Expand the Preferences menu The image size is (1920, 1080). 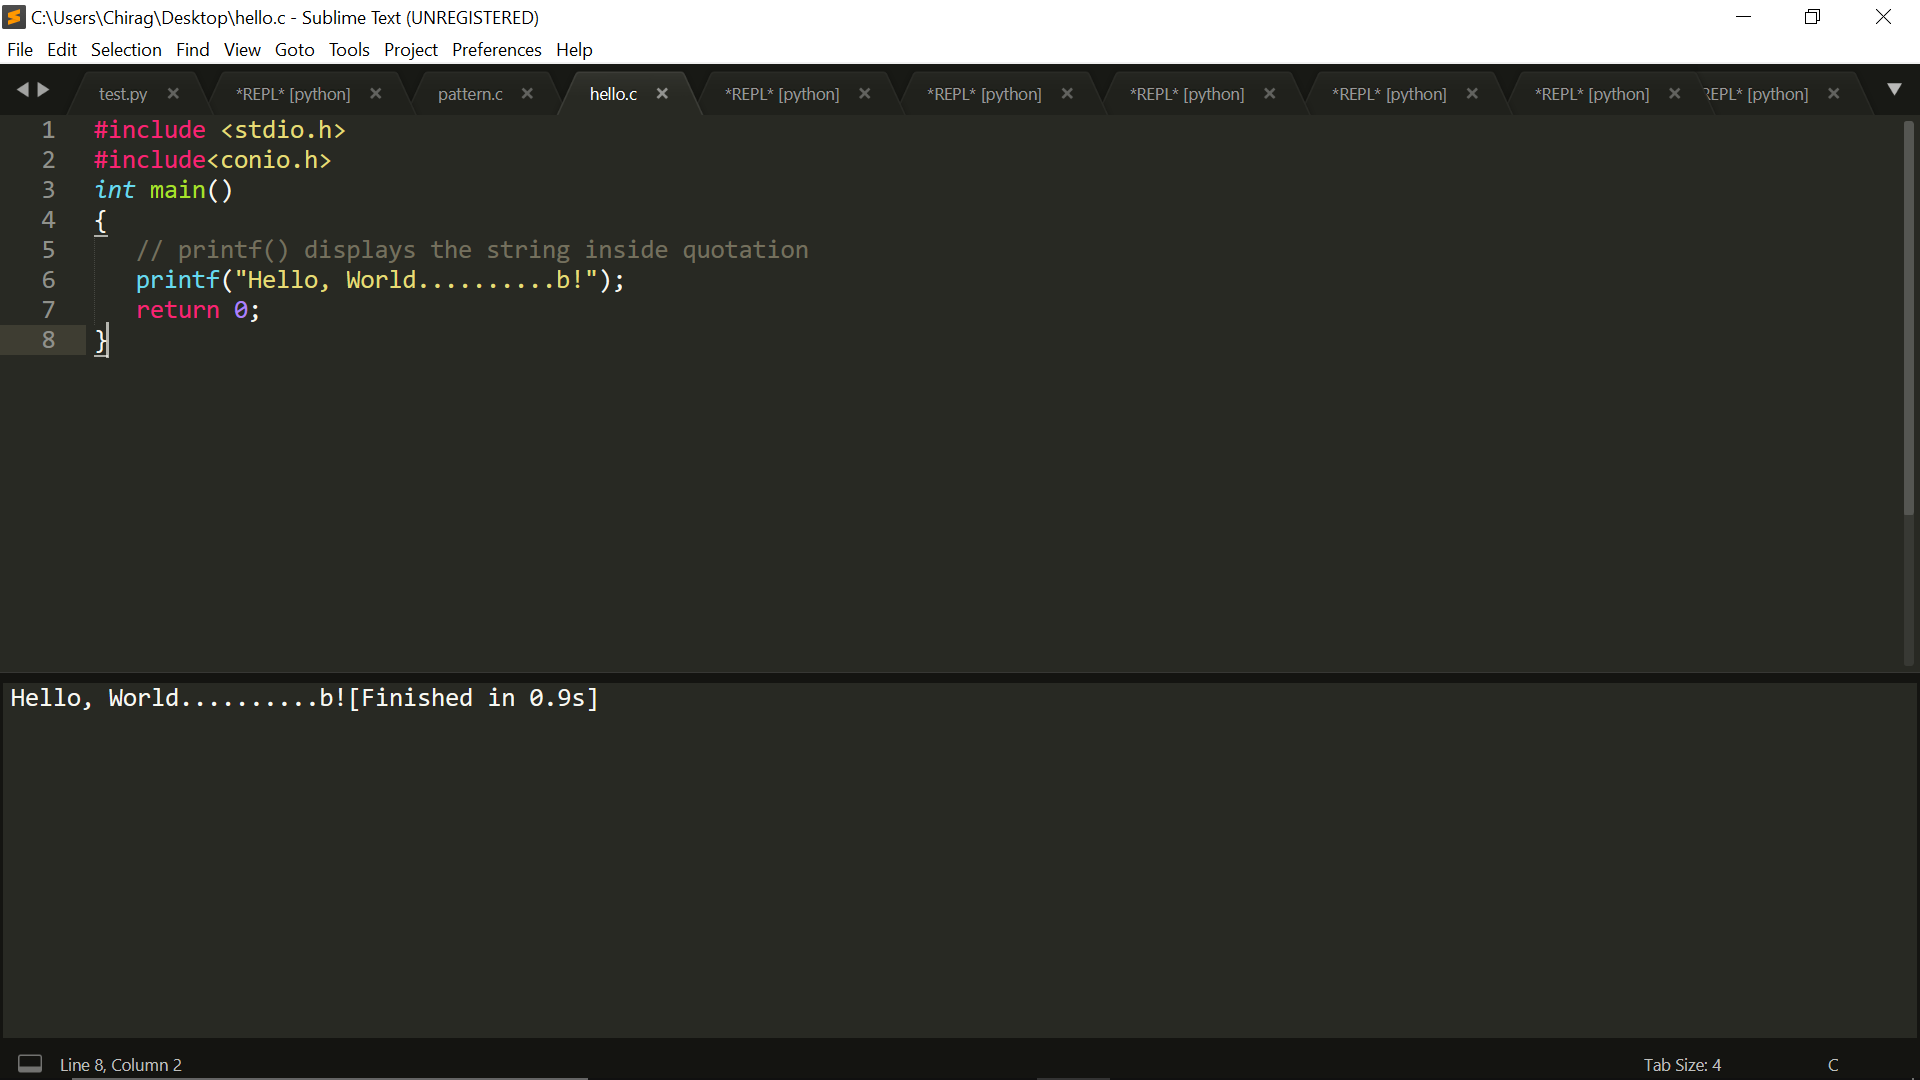[495, 49]
